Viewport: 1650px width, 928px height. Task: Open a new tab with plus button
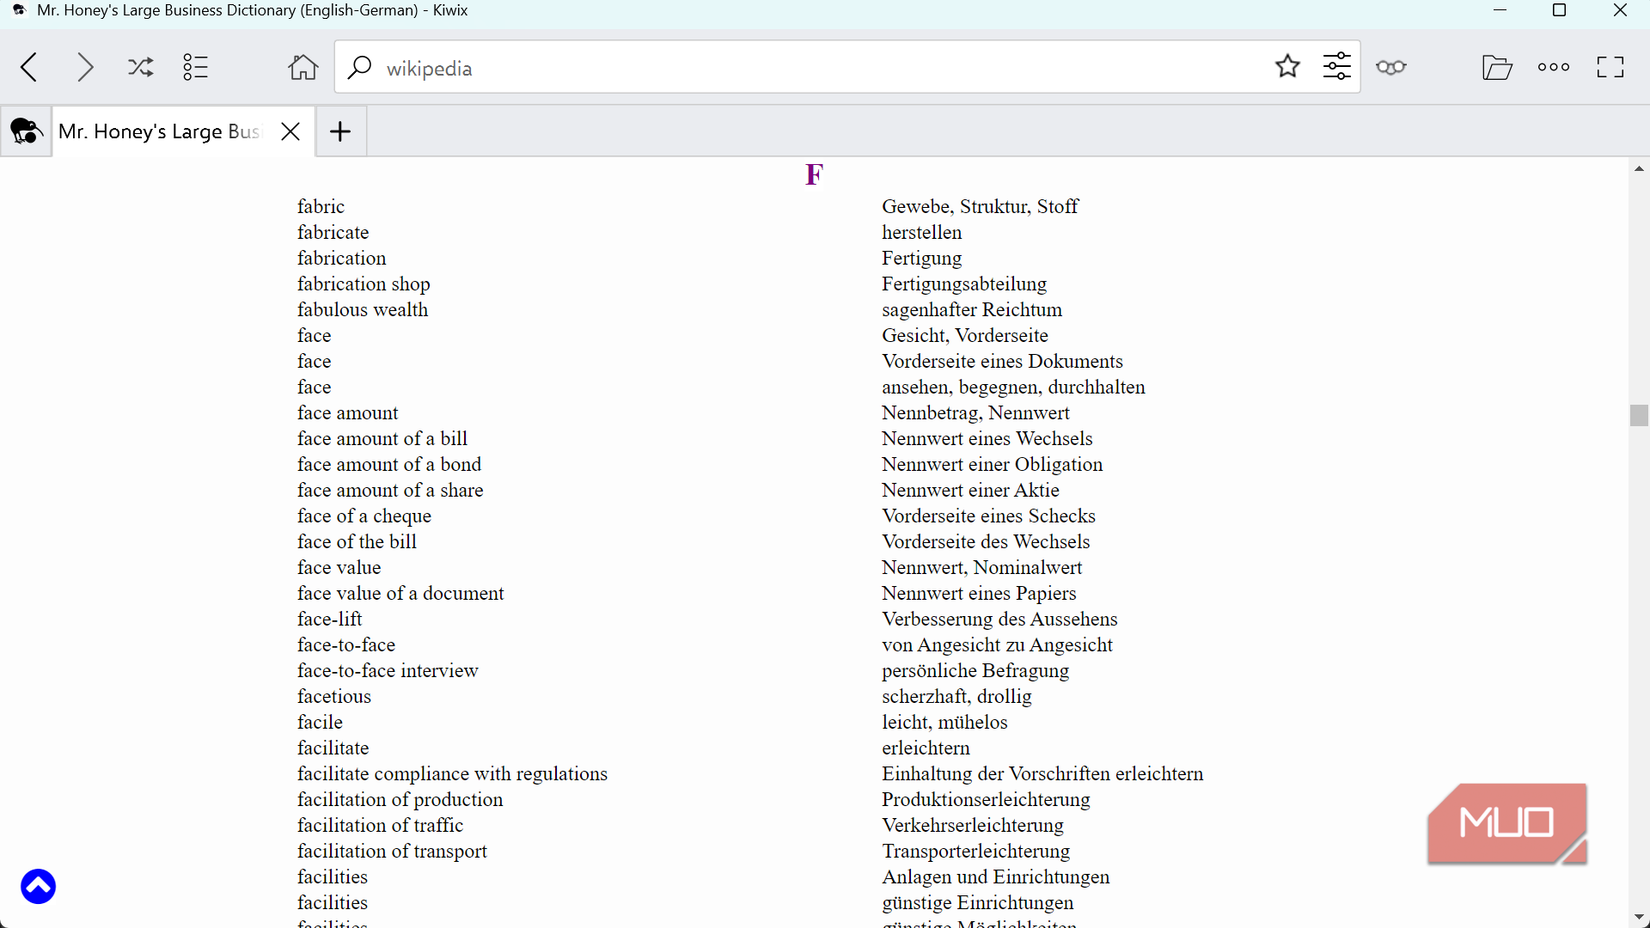(340, 131)
